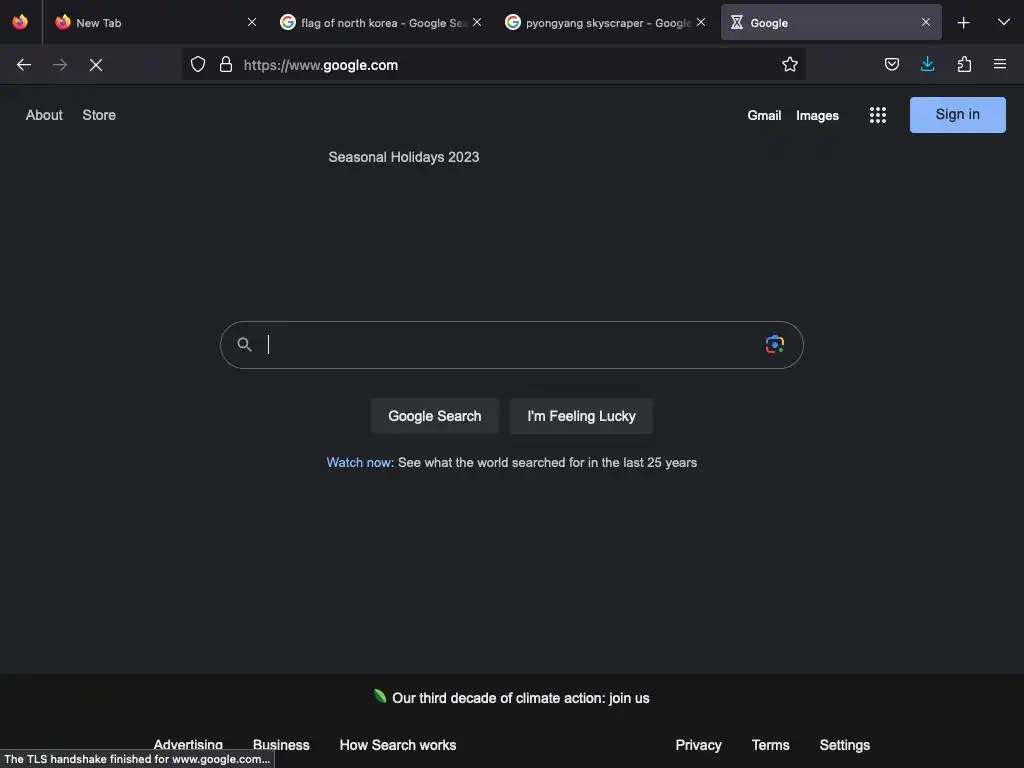This screenshot has height=768, width=1024.
Task: Go back to the previous page
Action: click(x=24, y=65)
